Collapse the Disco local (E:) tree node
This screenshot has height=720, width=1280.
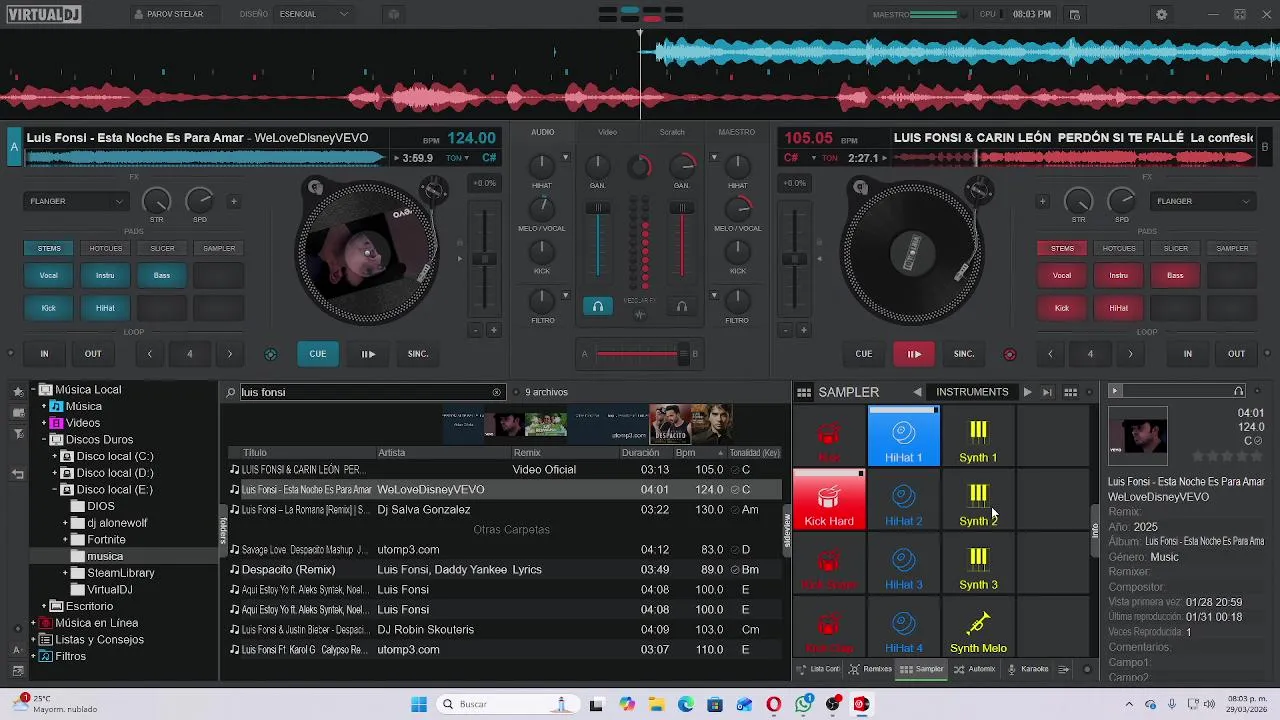pos(55,490)
